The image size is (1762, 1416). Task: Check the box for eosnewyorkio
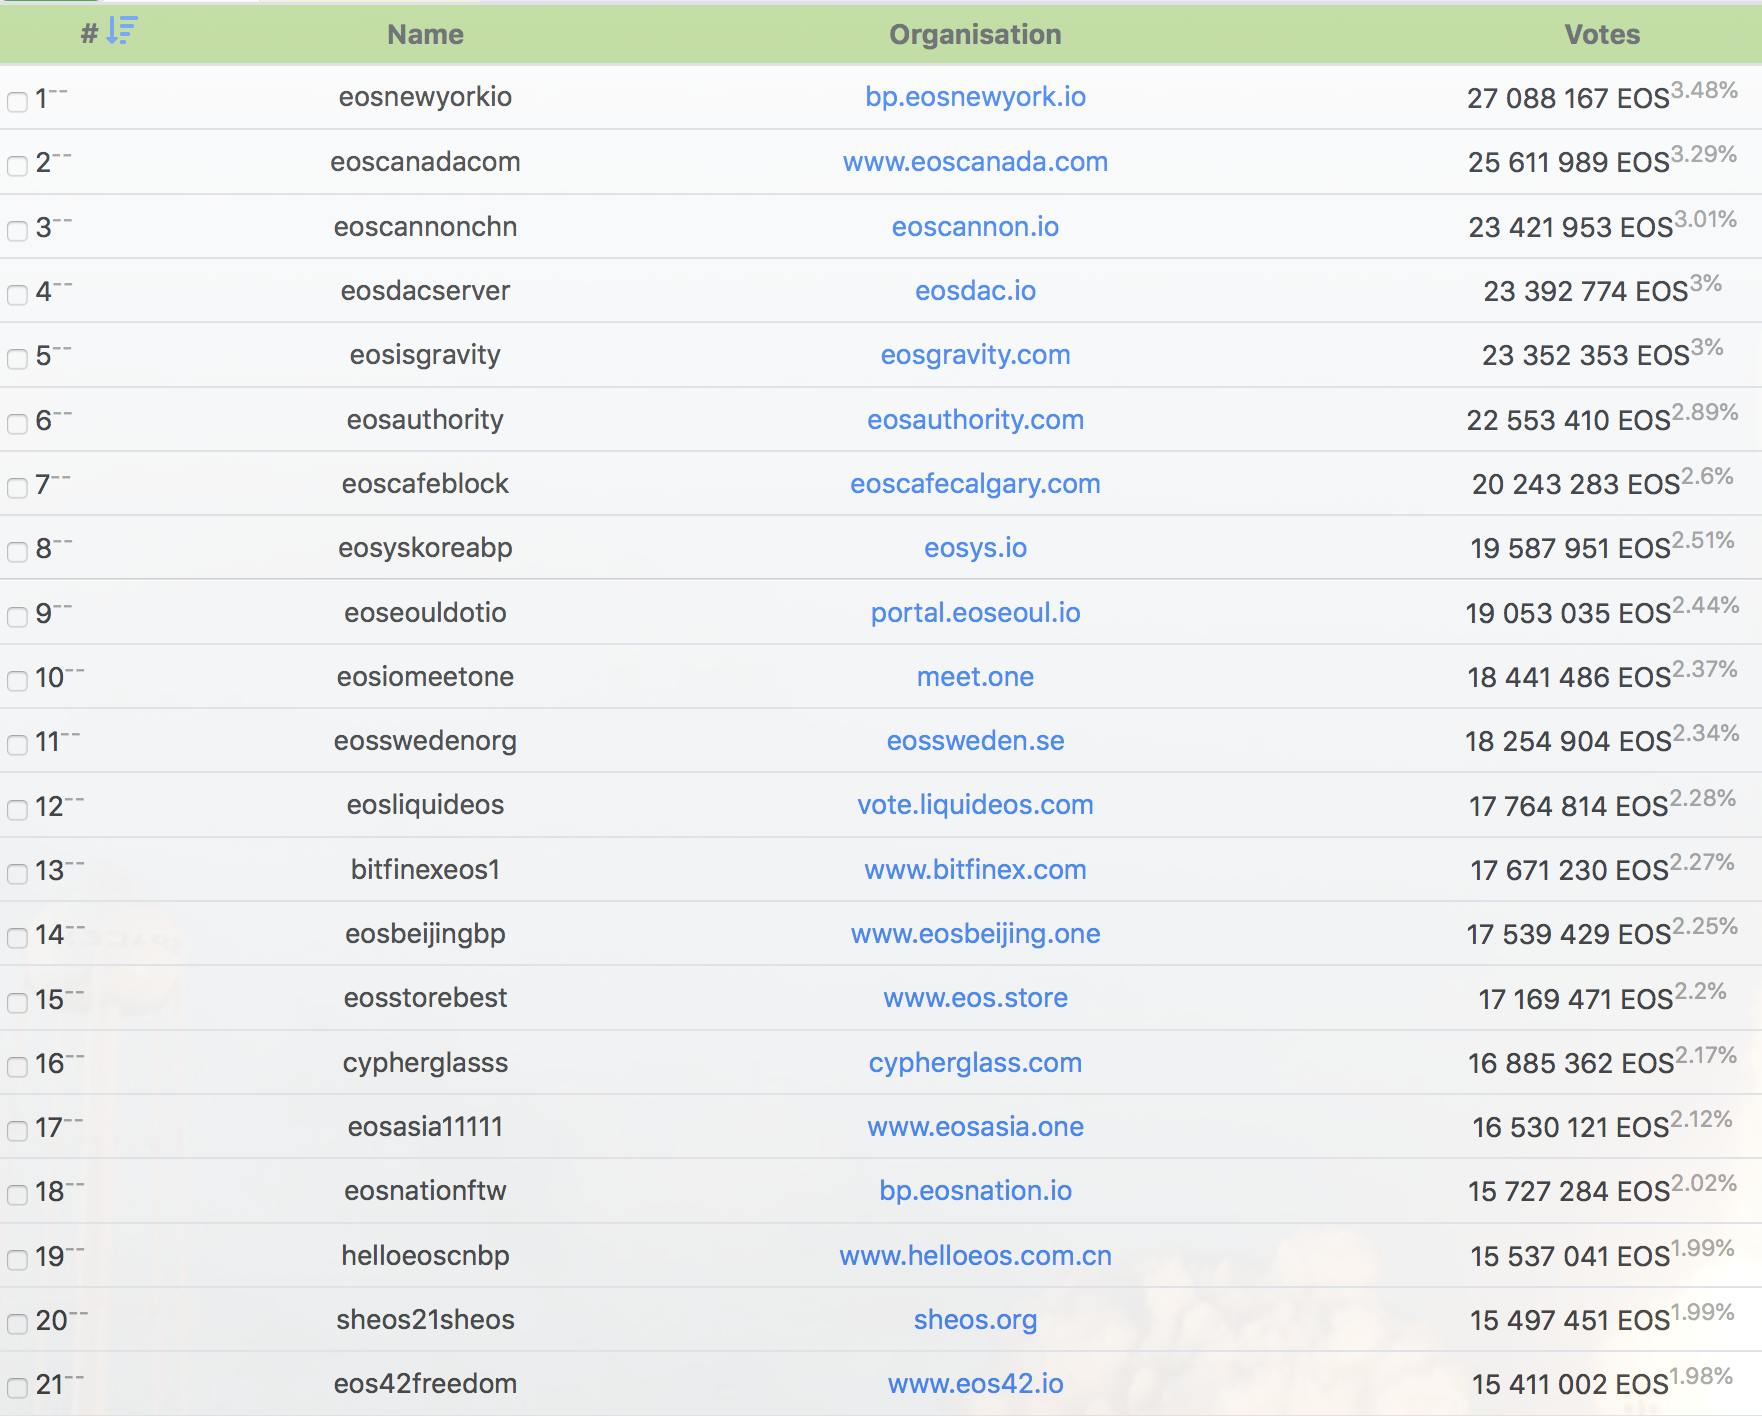point(17,102)
